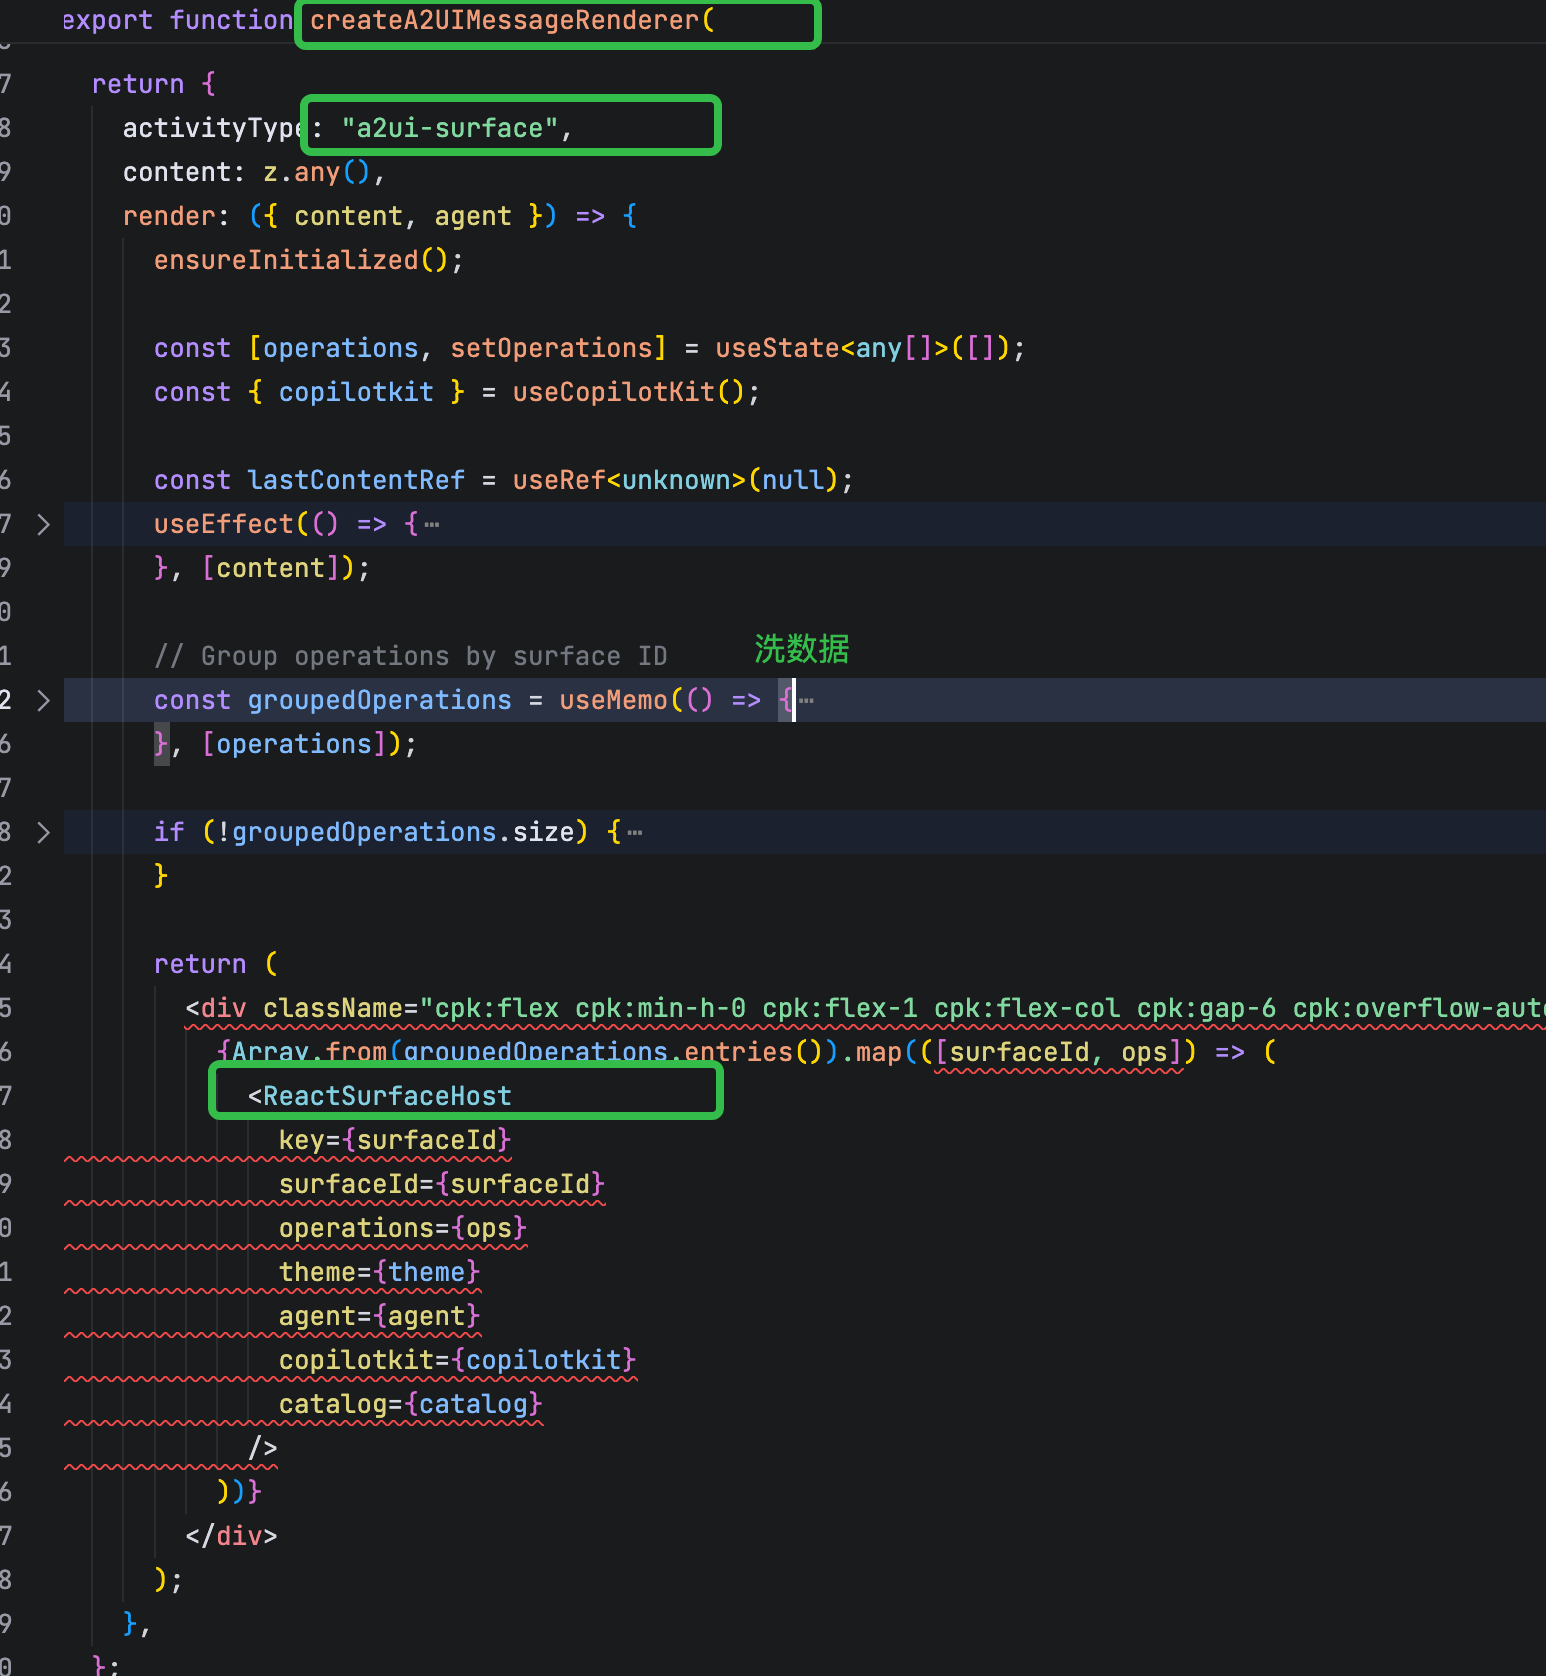The height and width of the screenshot is (1676, 1546).
Task: Click the 'Group operations by surface ID' comment
Action: tap(410, 656)
